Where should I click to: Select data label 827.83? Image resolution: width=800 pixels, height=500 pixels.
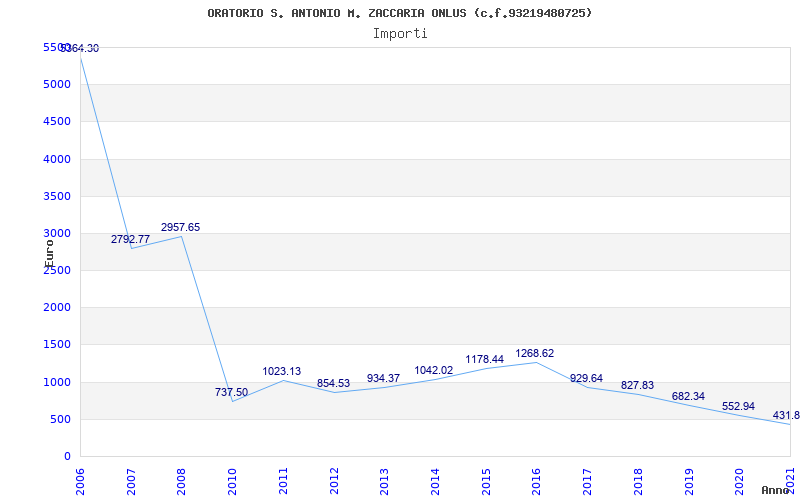point(637,385)
